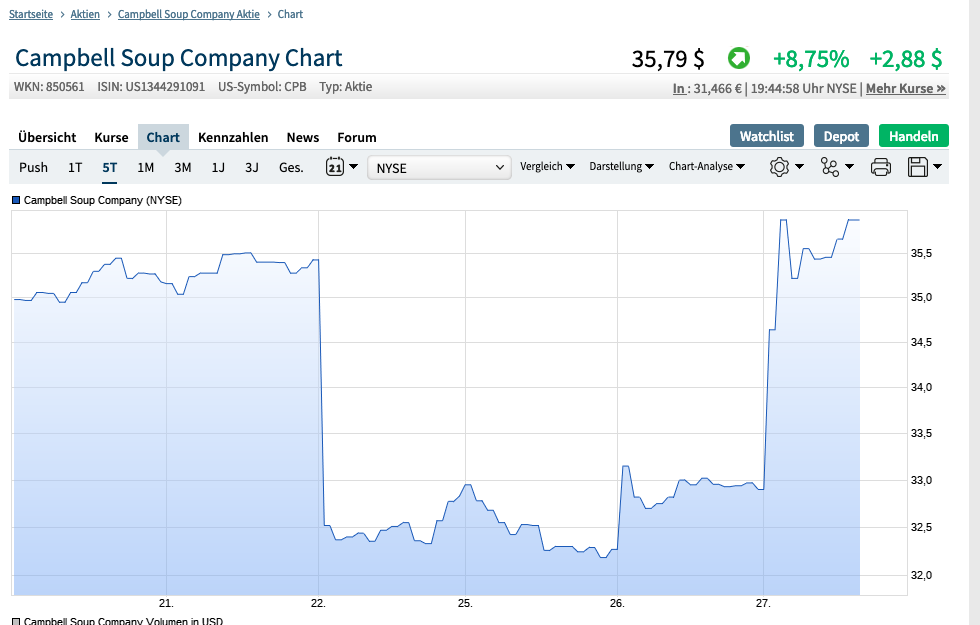The height and width of the screenshot is (625, 980).
Task: Select the Ges. time range
Action: pyautogui.click(x=290, y=167)
